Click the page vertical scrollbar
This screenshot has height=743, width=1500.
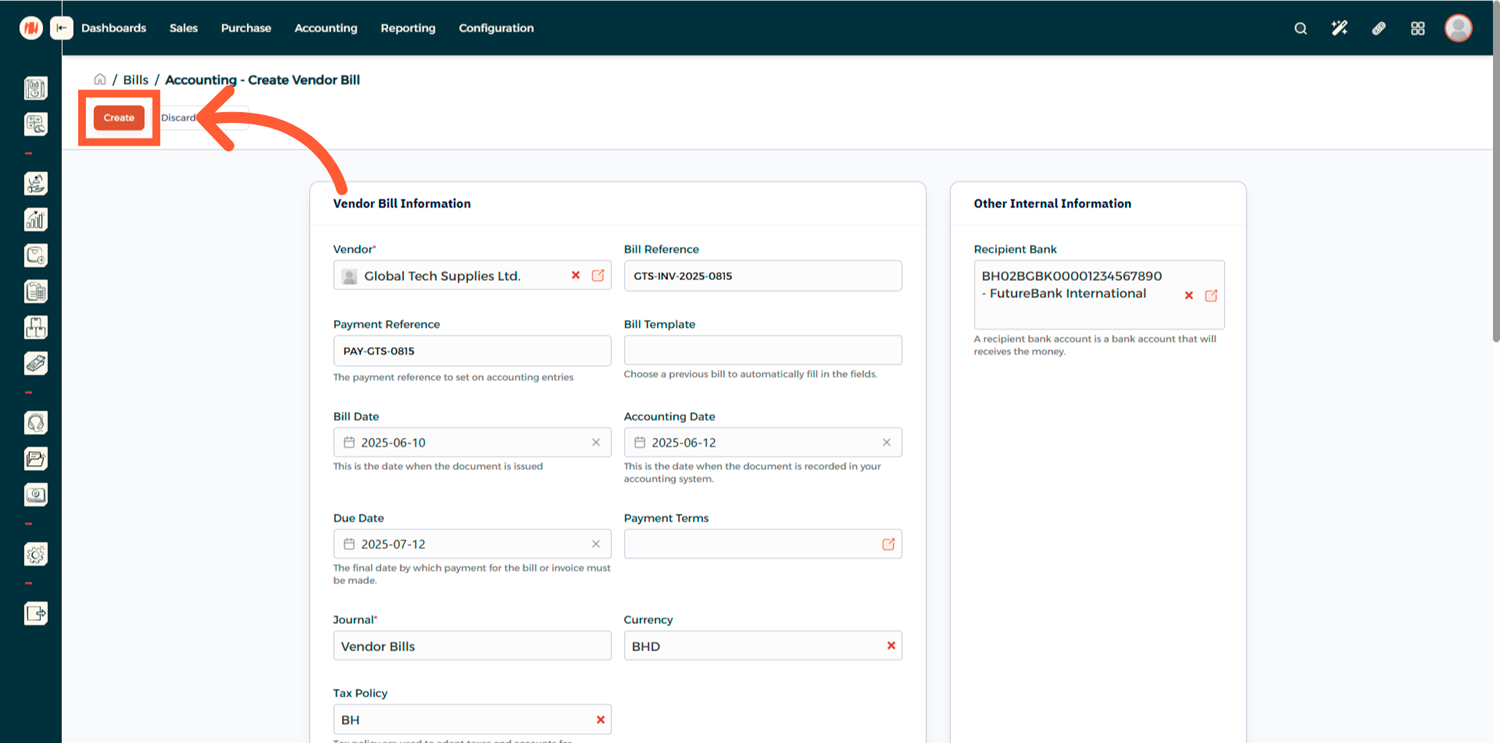[x=1495, y=200]
